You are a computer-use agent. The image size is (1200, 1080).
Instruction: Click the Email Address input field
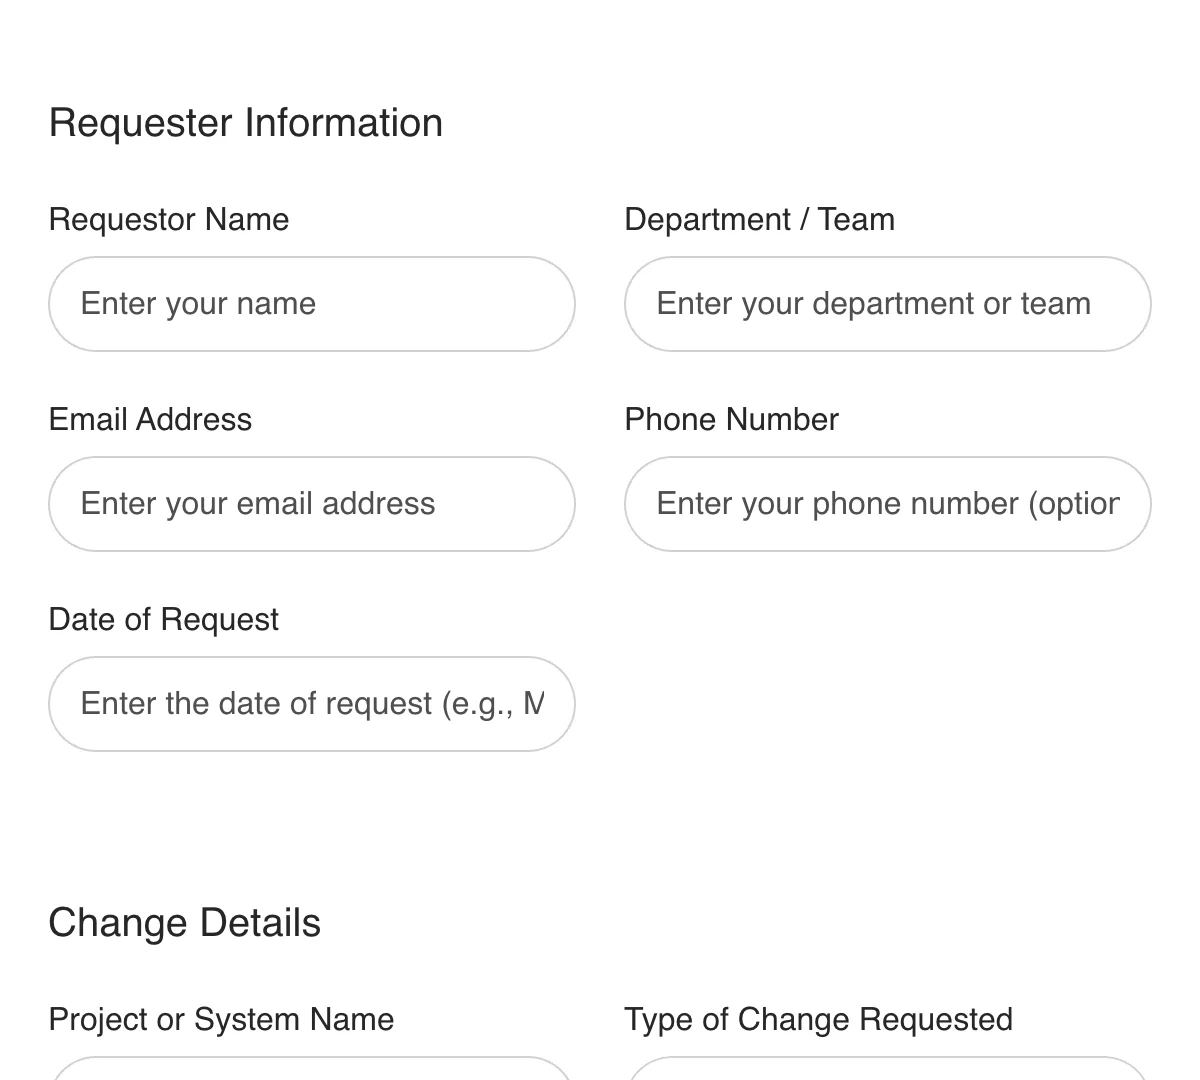(312, 504)
